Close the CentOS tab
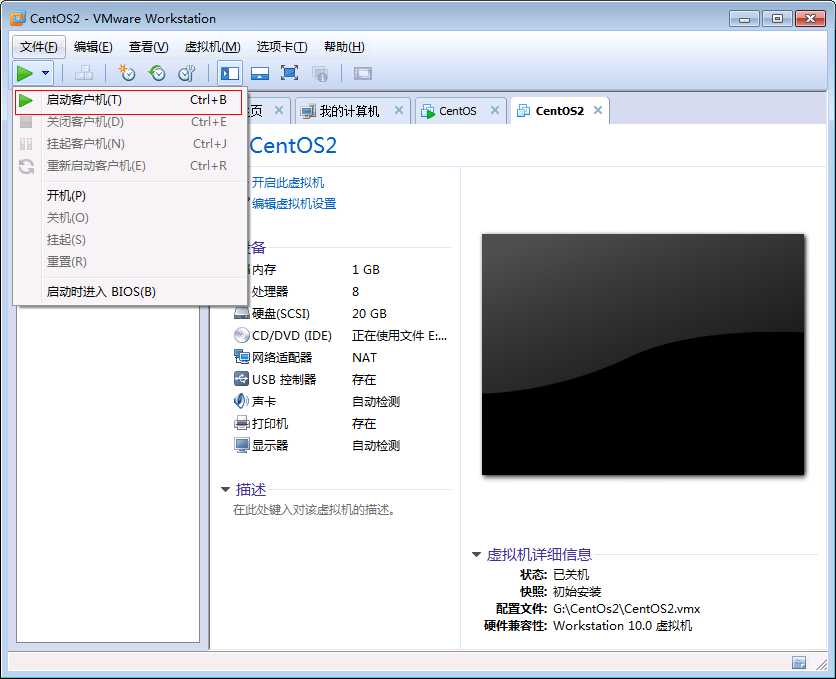836x679 pixels. tap(495, 110)
